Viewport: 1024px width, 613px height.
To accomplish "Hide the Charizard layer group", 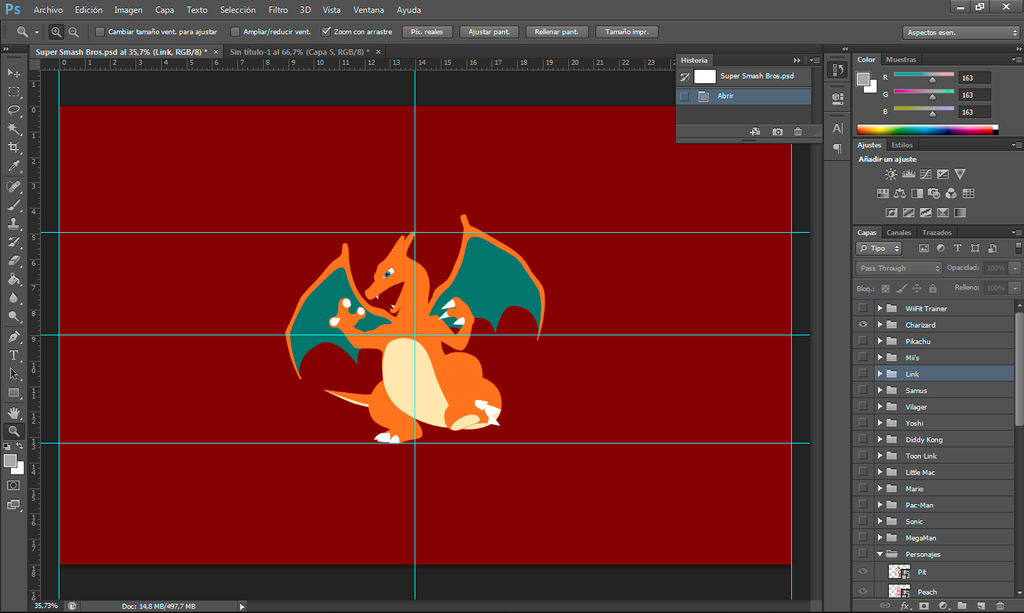I will pyautogui.click(x=863, y=324).
